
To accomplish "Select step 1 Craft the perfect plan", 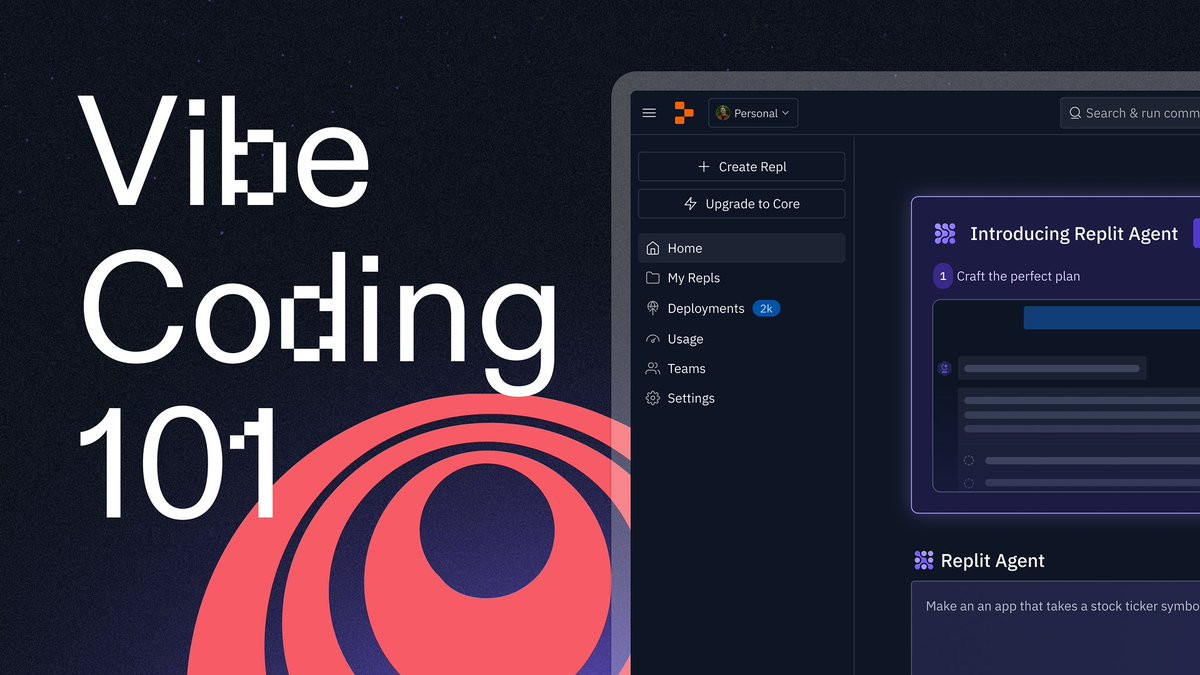I will click(1007, 276).
